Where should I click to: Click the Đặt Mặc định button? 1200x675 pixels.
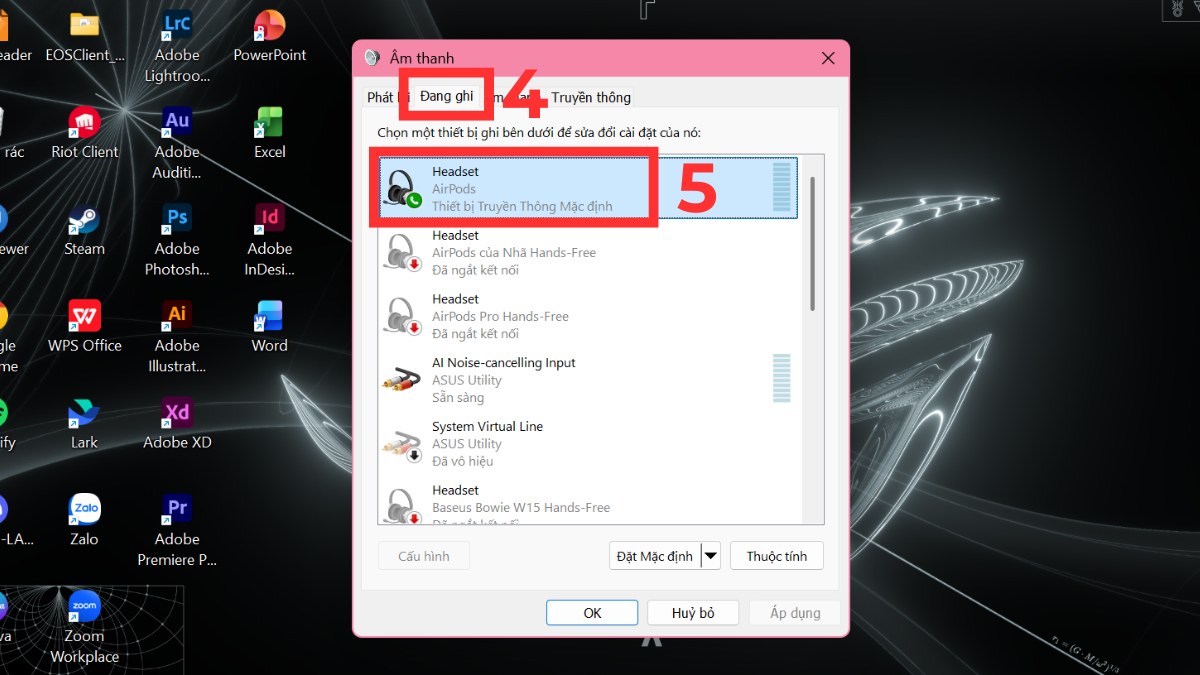tap(655, 556)
